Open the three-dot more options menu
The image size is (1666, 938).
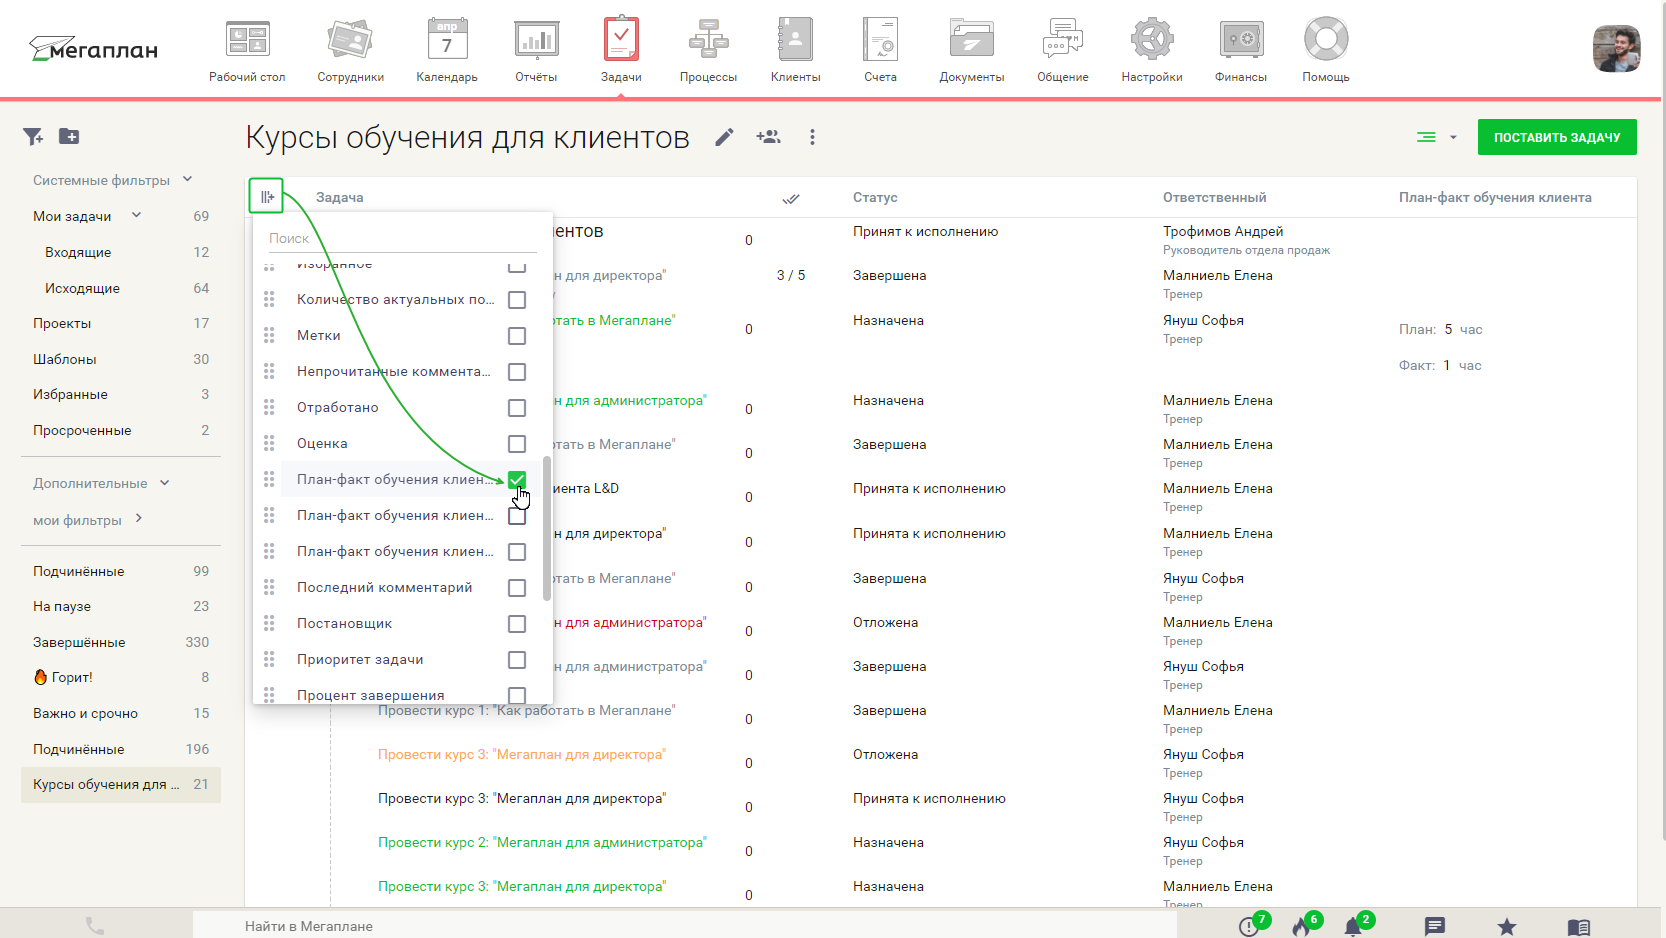coord(812,137)
